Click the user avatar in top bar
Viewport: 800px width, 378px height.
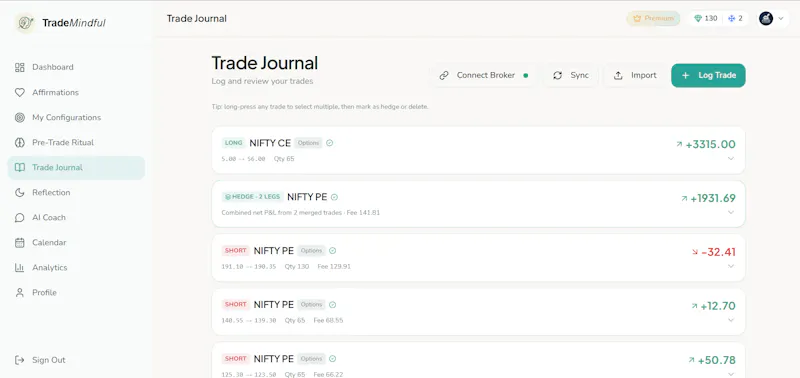pyautogui.click(x=766, y=19)
